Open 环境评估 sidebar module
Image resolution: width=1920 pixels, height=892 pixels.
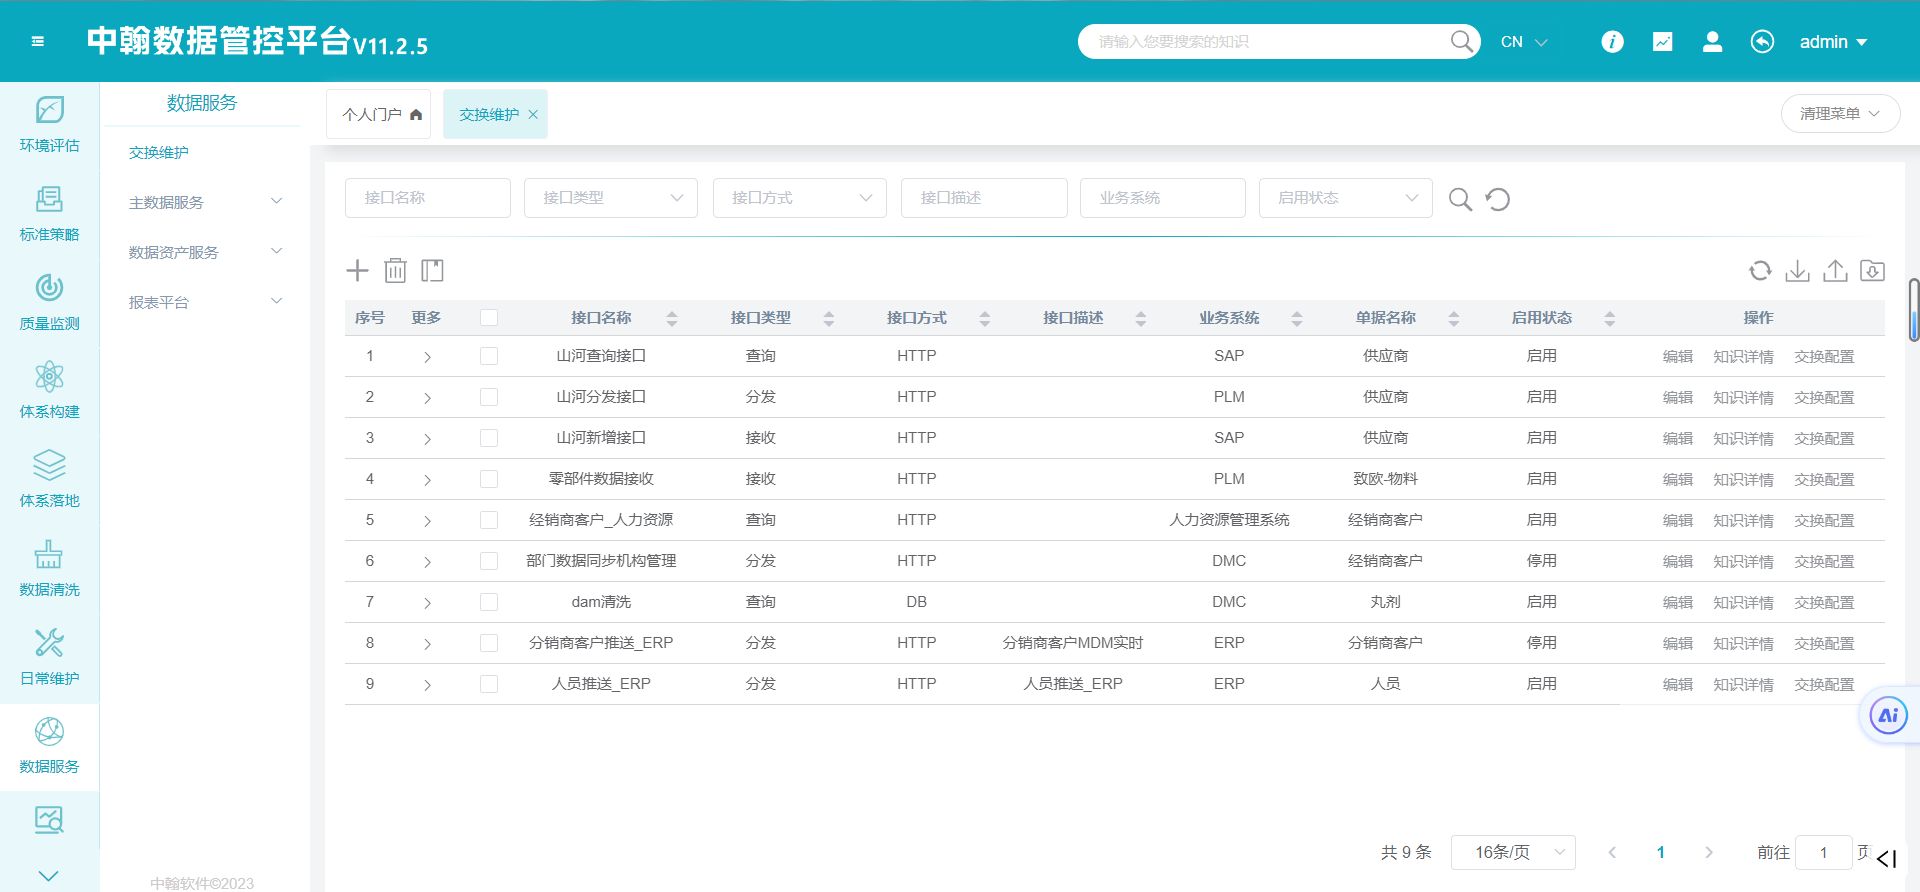49,125
